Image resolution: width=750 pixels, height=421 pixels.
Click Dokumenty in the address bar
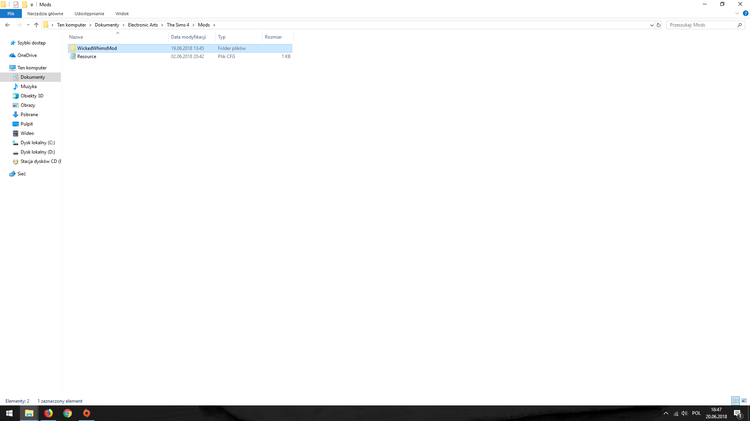tap(107, 25)
